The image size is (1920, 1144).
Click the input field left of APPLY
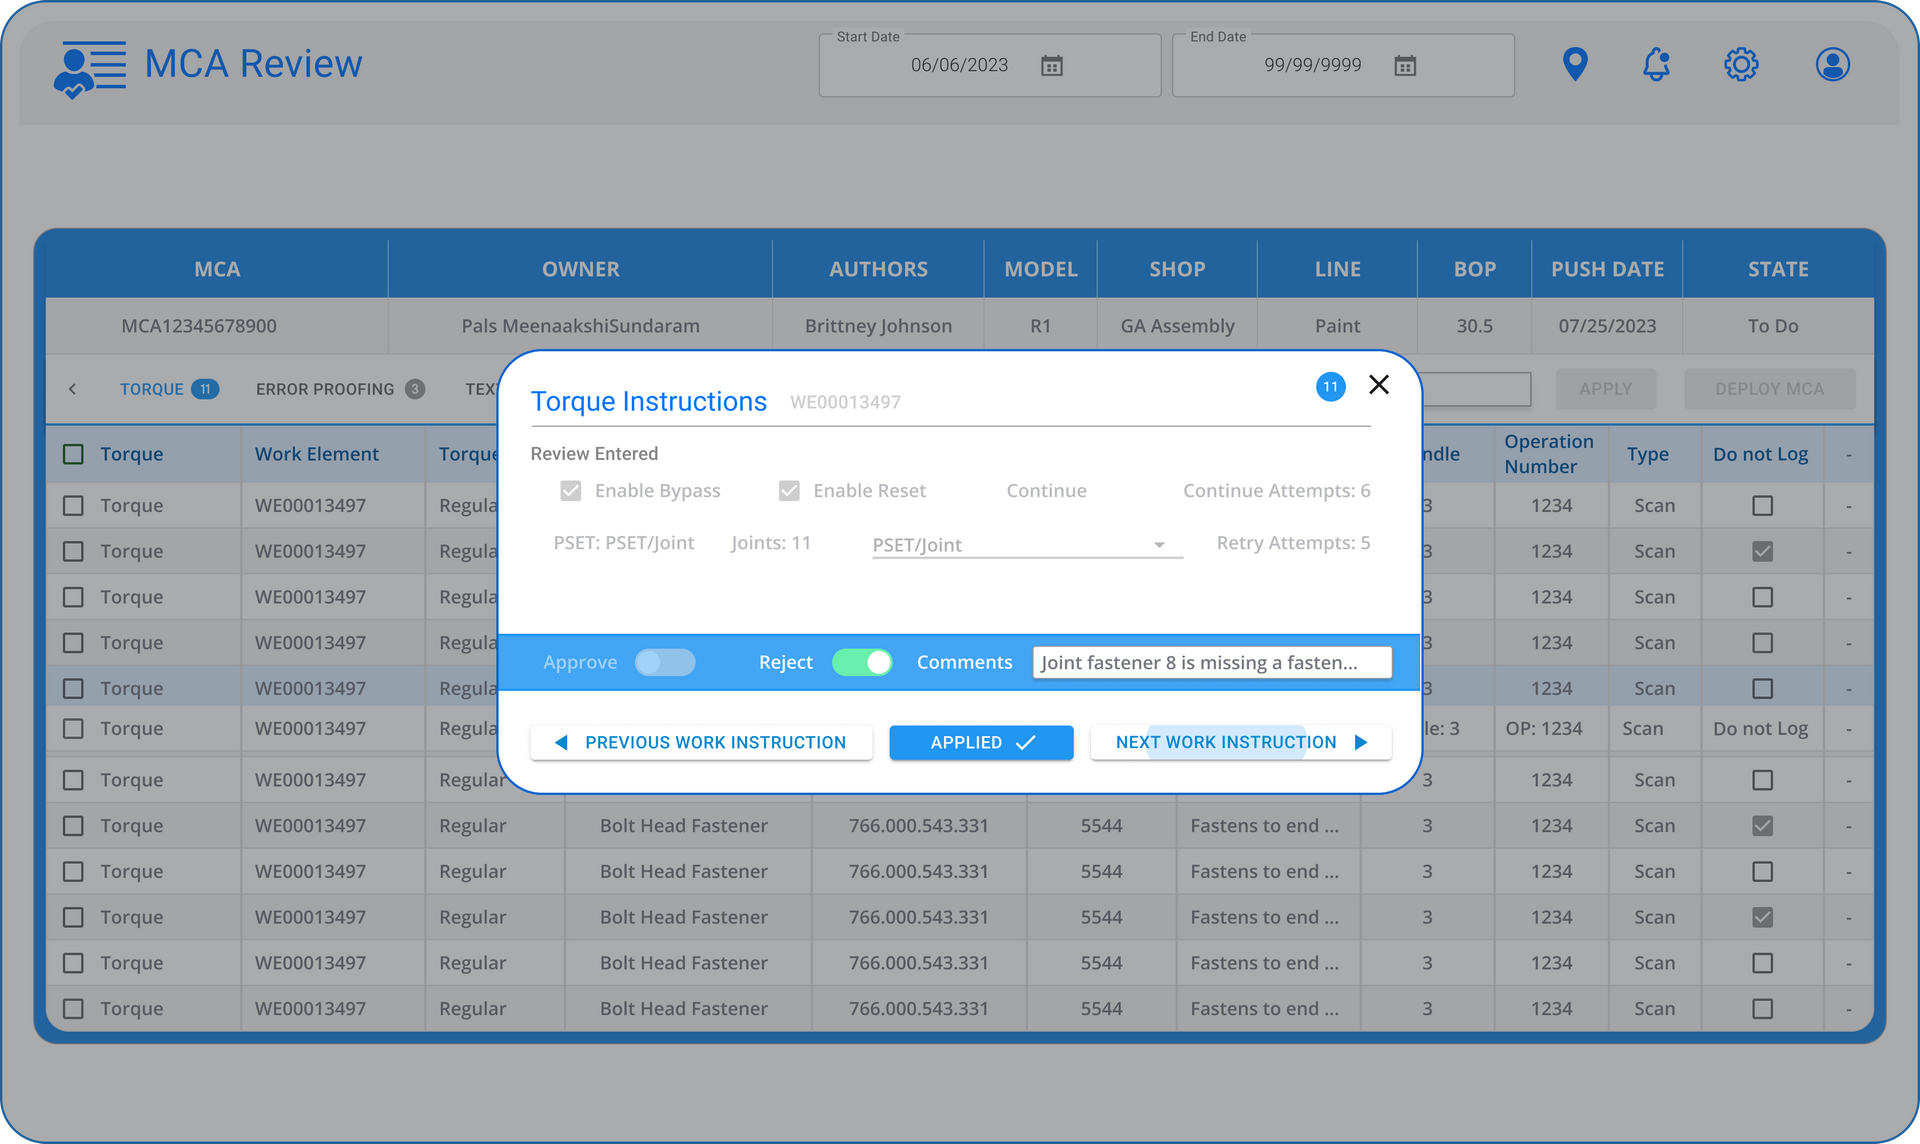1476,389
